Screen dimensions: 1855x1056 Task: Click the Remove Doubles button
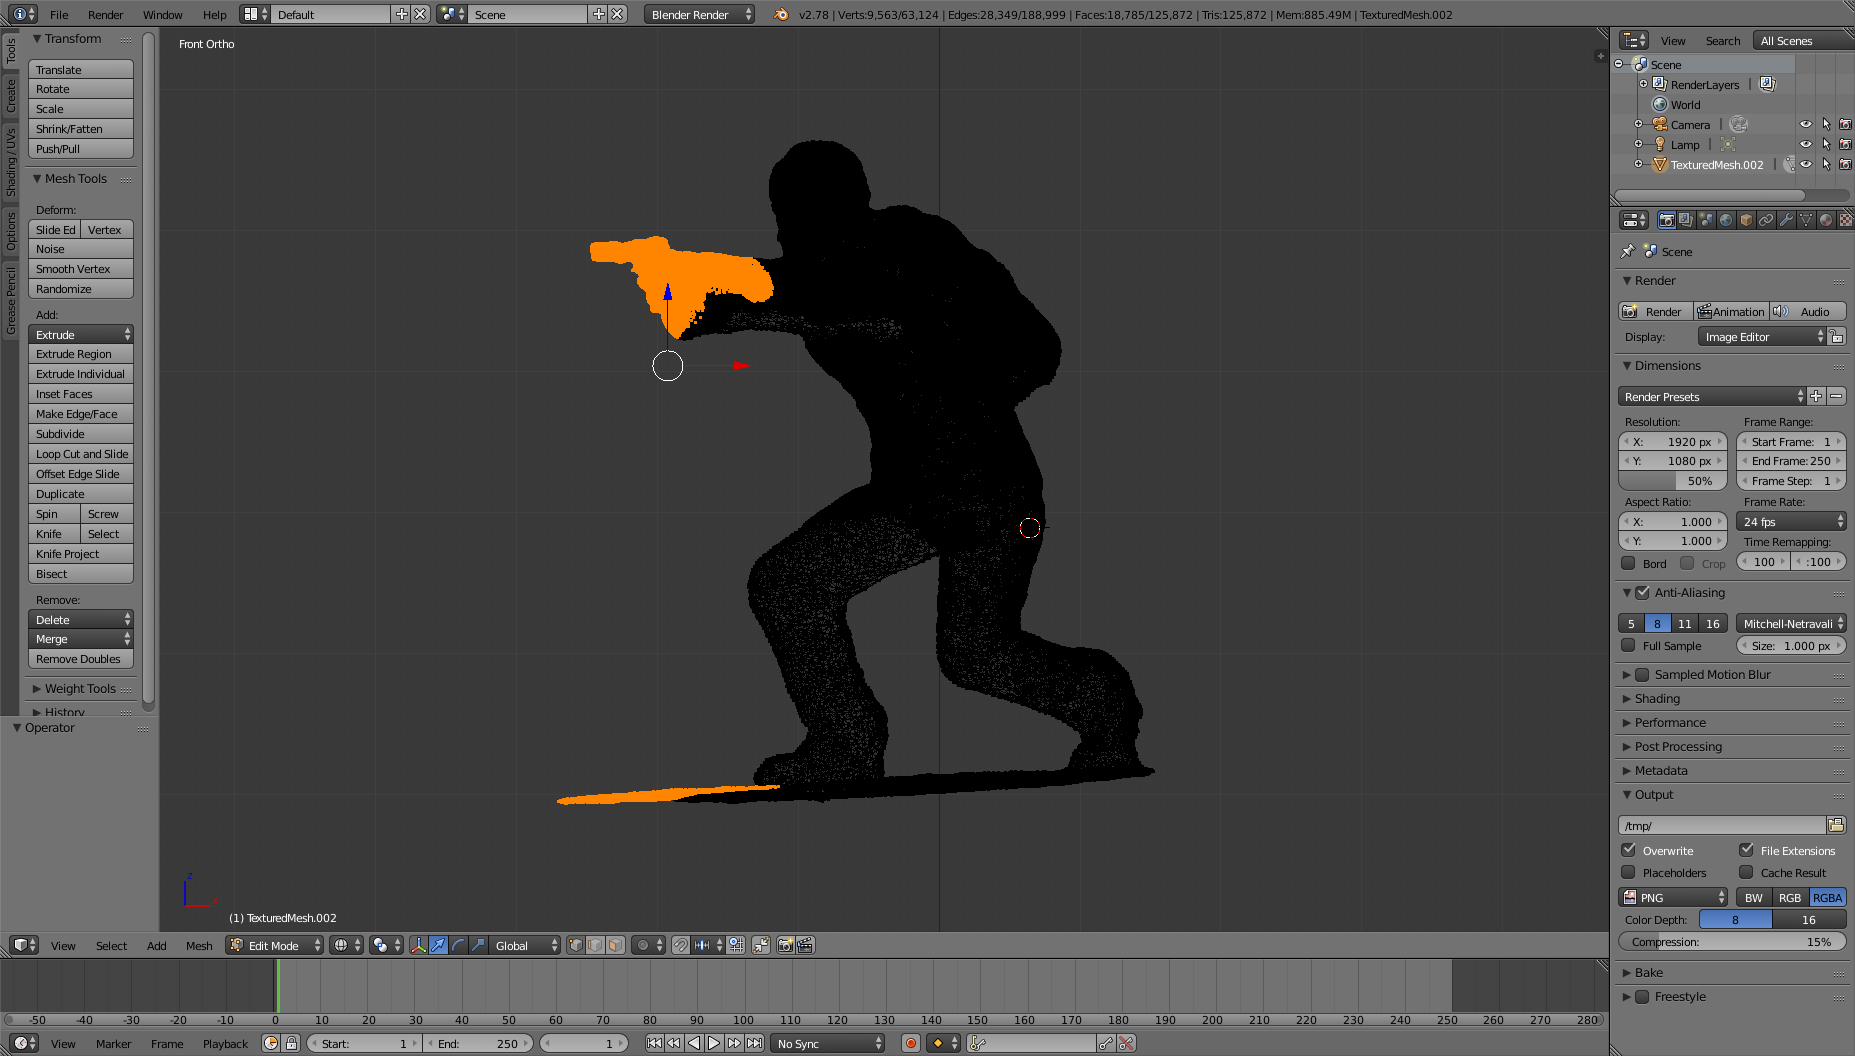tap(81, 659)
